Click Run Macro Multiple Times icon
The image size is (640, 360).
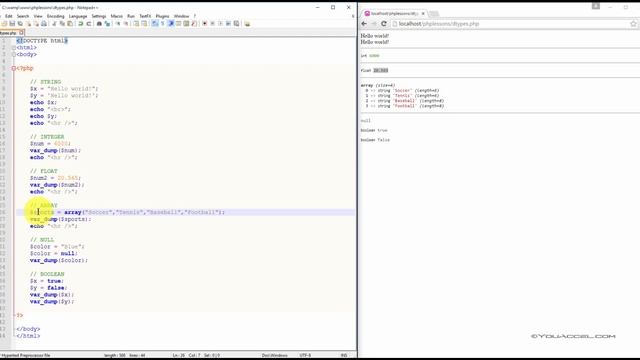pyautogui.click(x=228, y=24)
